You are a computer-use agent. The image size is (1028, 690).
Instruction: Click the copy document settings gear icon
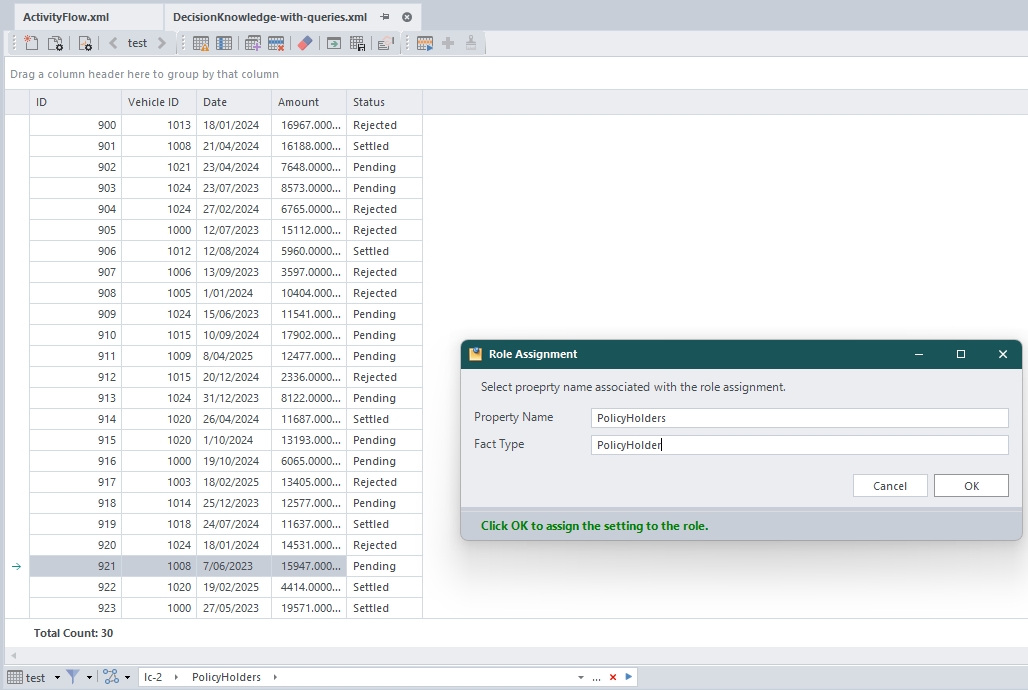(56, 43)
